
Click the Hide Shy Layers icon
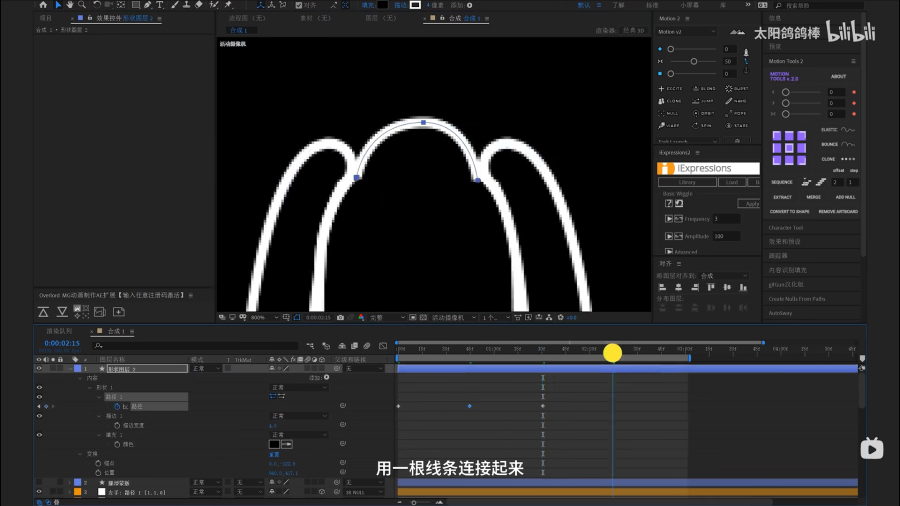tap(342, 345)
